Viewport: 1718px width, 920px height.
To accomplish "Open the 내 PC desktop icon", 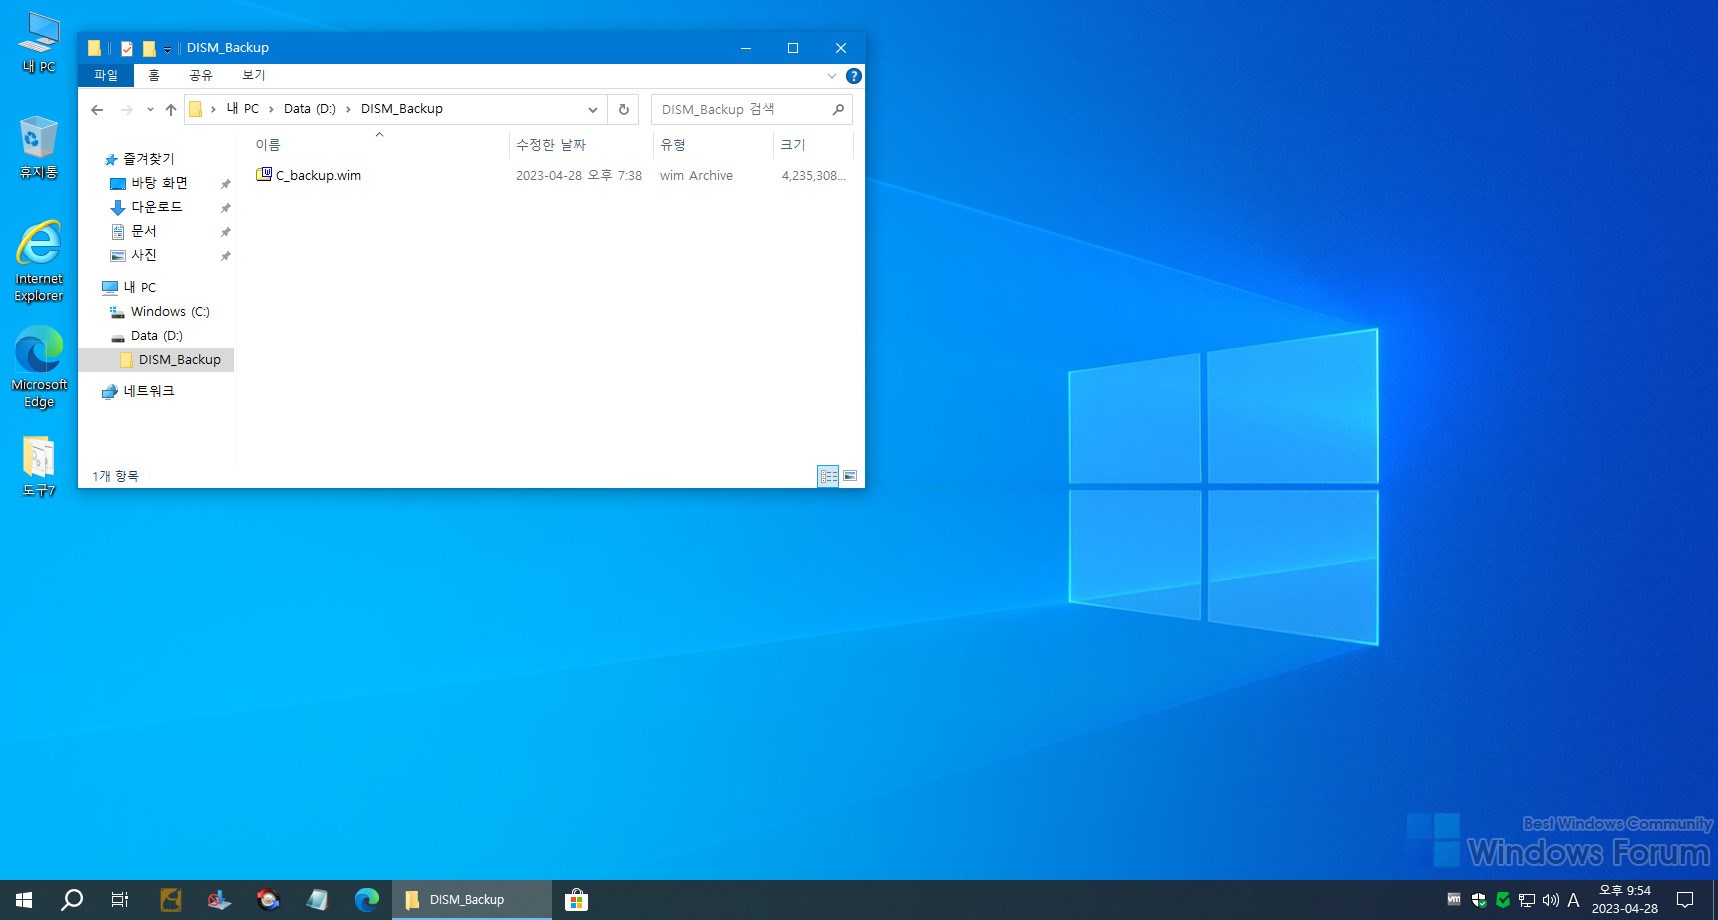I will 39,43.
